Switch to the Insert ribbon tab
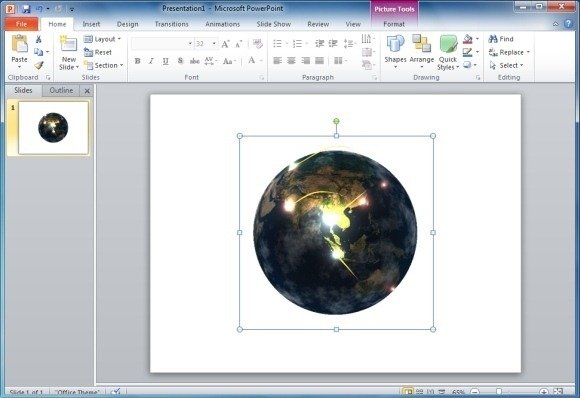580x398 pixels. tap(91, 24)
